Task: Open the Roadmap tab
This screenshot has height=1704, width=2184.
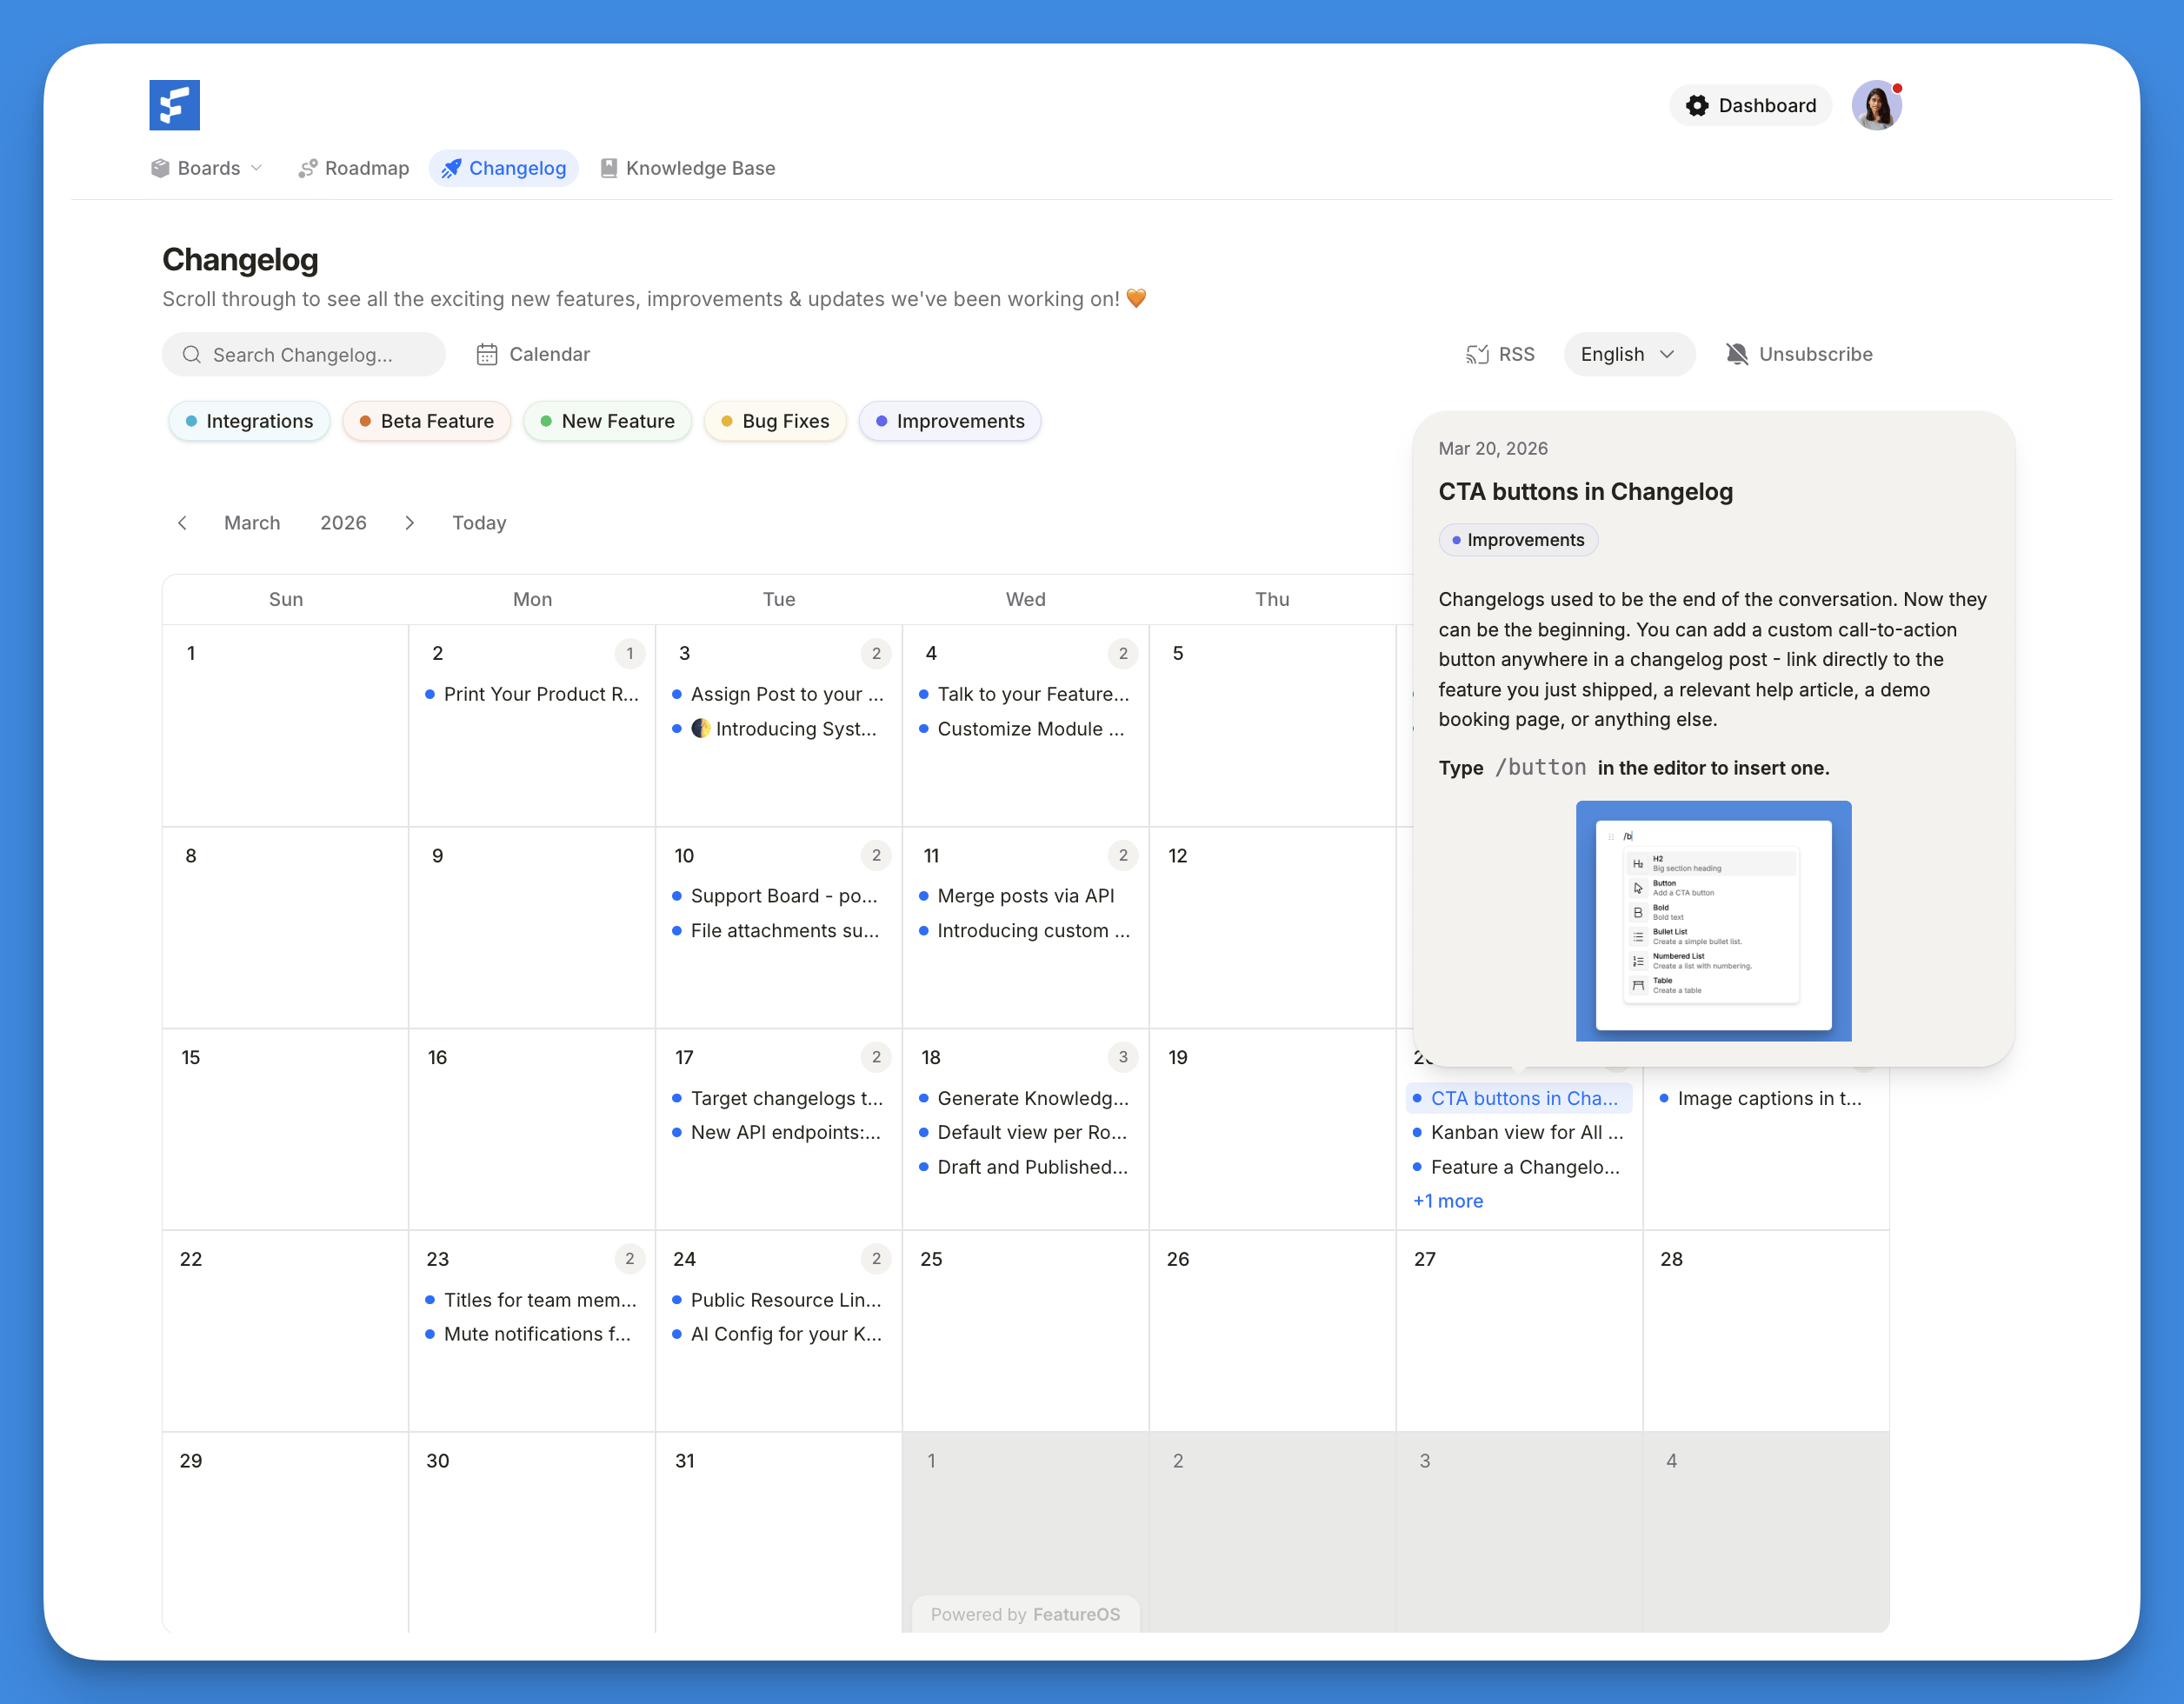Action: (x=354, y=168)
